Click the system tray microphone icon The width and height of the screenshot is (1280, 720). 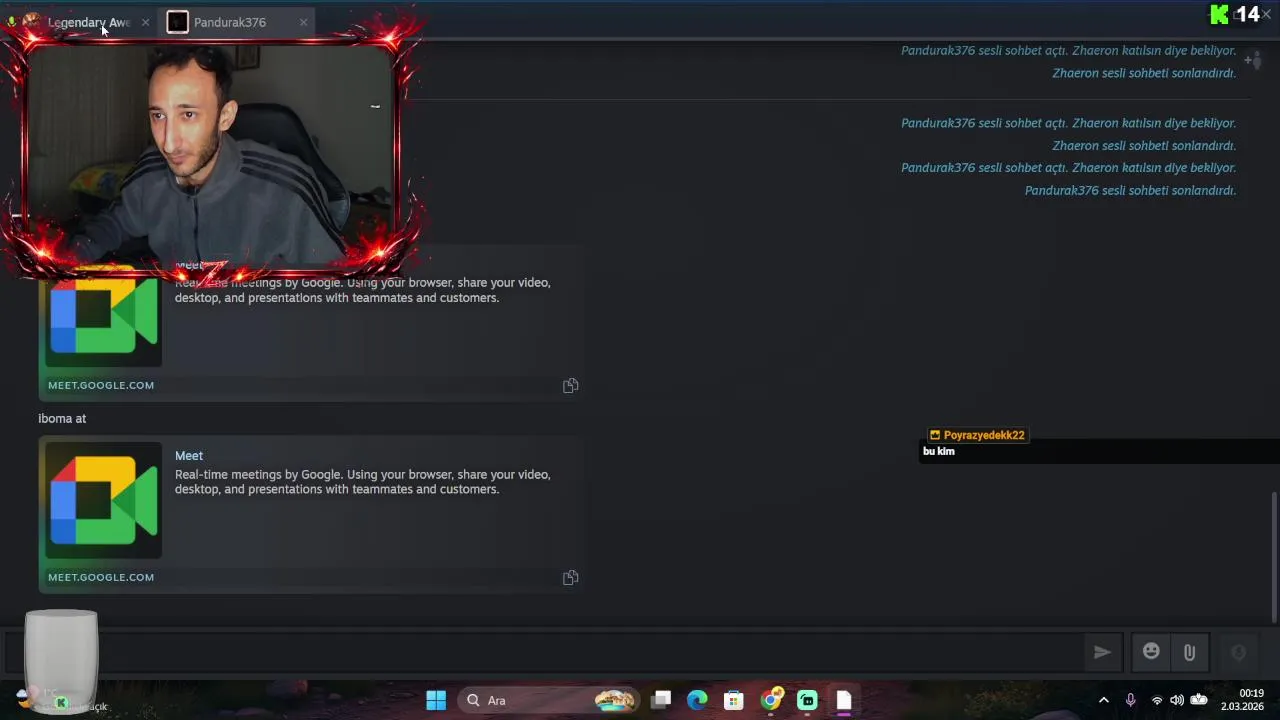pyautogui.click(x=1130, y=700)
